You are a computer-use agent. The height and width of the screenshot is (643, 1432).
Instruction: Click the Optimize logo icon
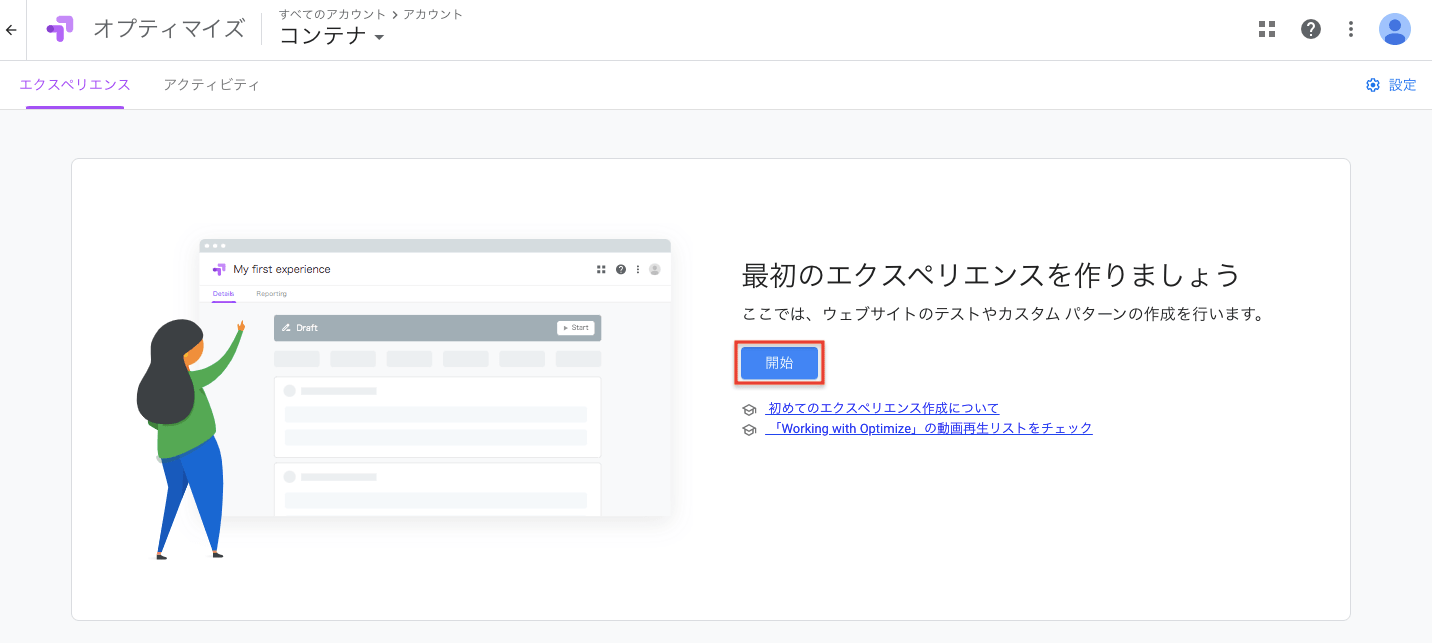[x=60, y=29]
